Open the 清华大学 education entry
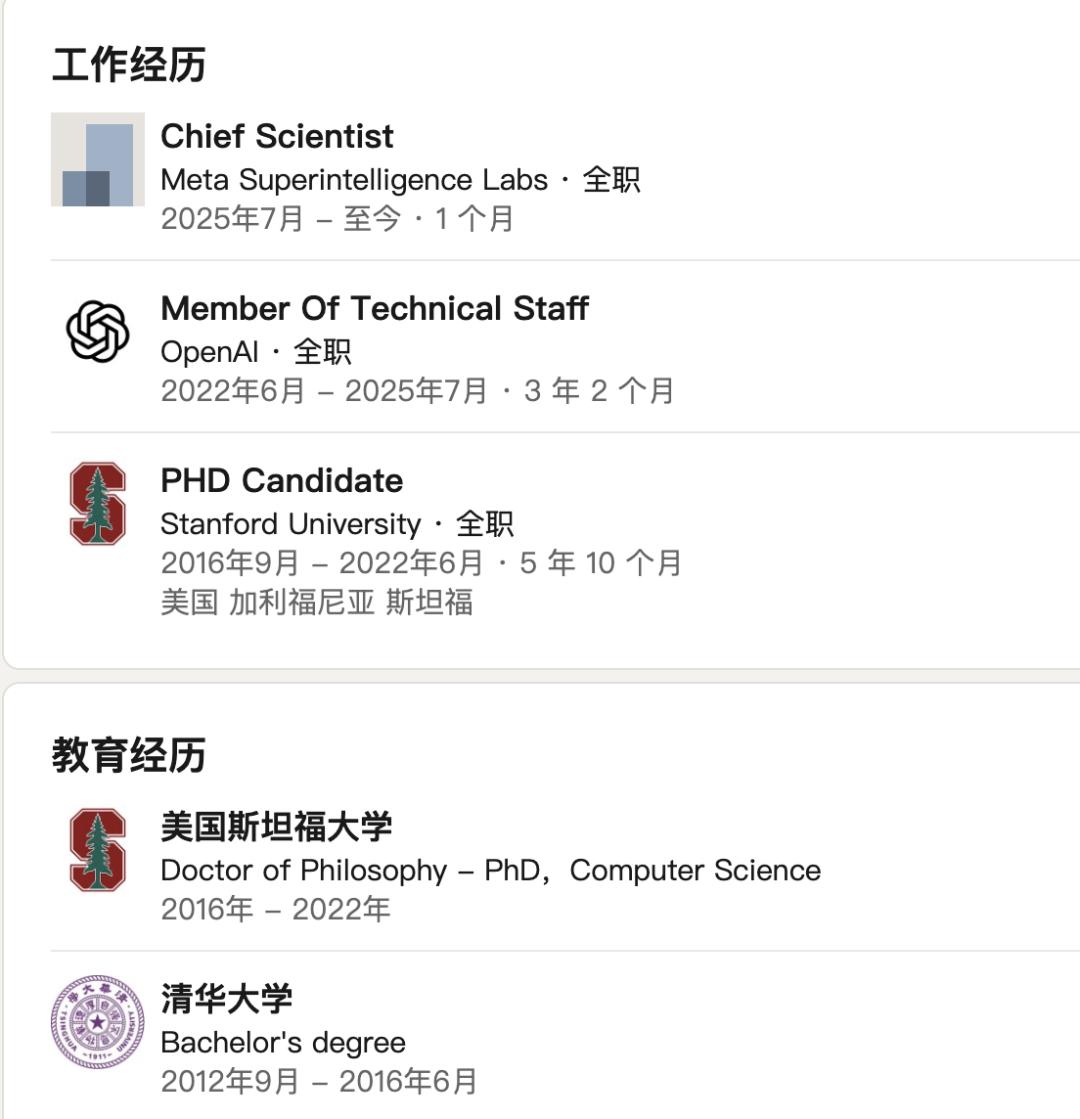The width and height of the screenshot is (1080, 1119). point(226,998)
